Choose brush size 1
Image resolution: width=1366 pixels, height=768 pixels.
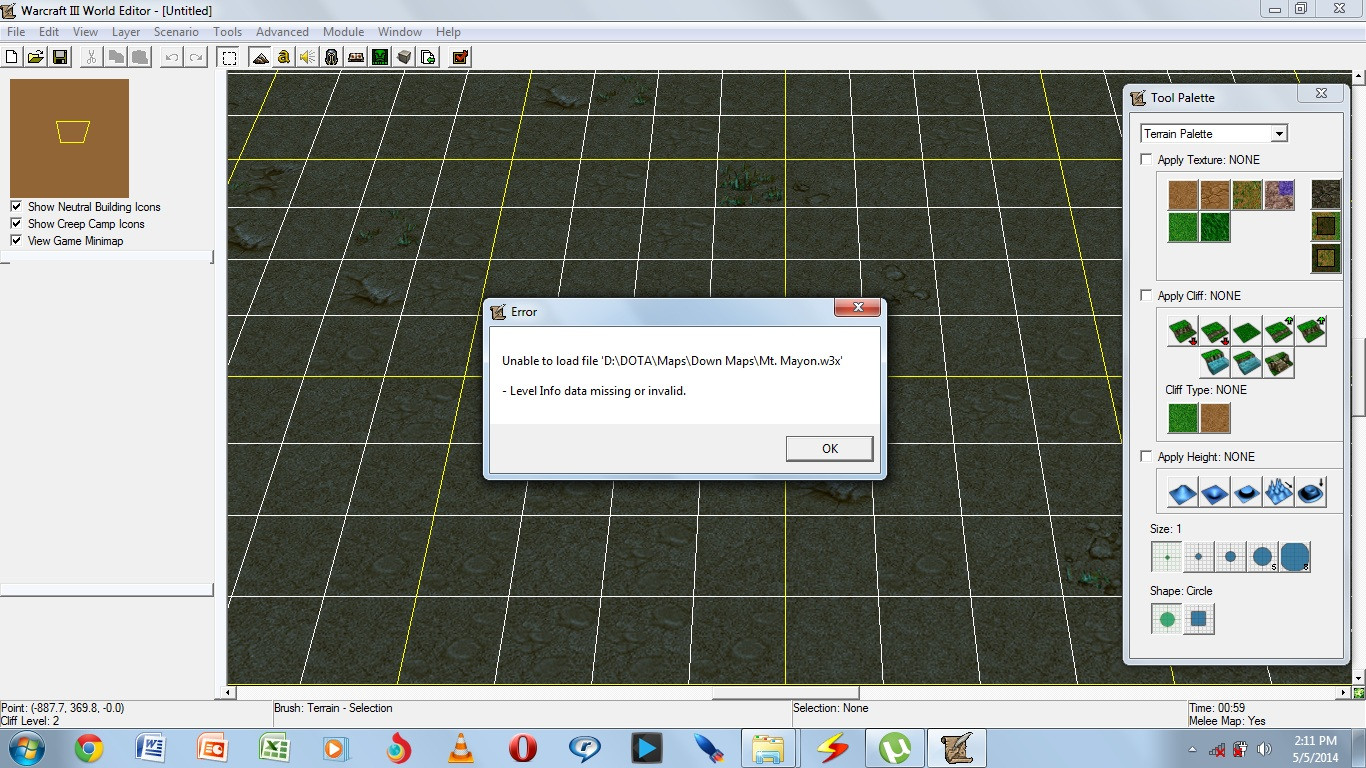point(1167,557)
